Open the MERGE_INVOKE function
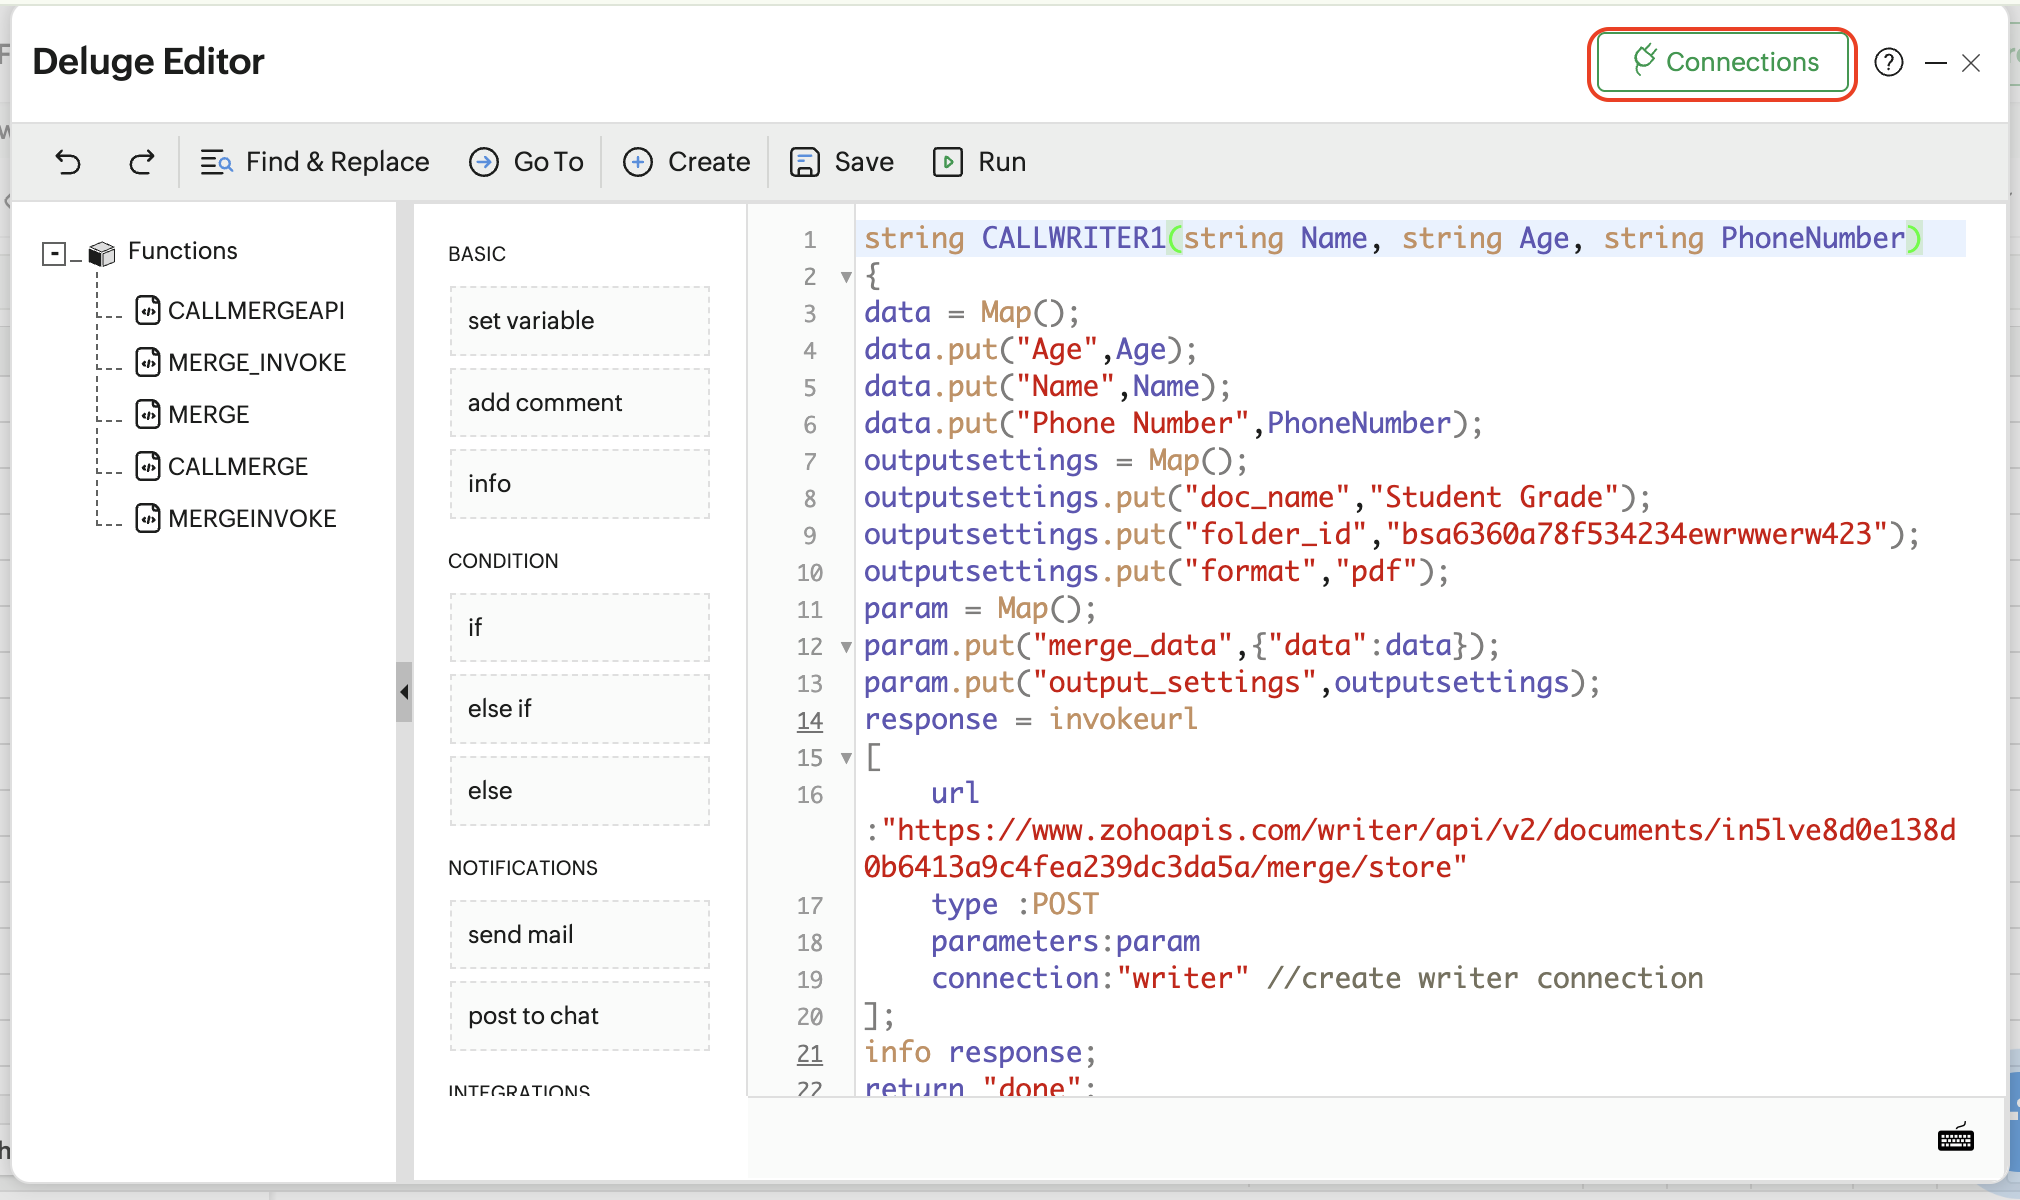The width and height of the screenshot is (2020, 1200). tap(256, 363)
